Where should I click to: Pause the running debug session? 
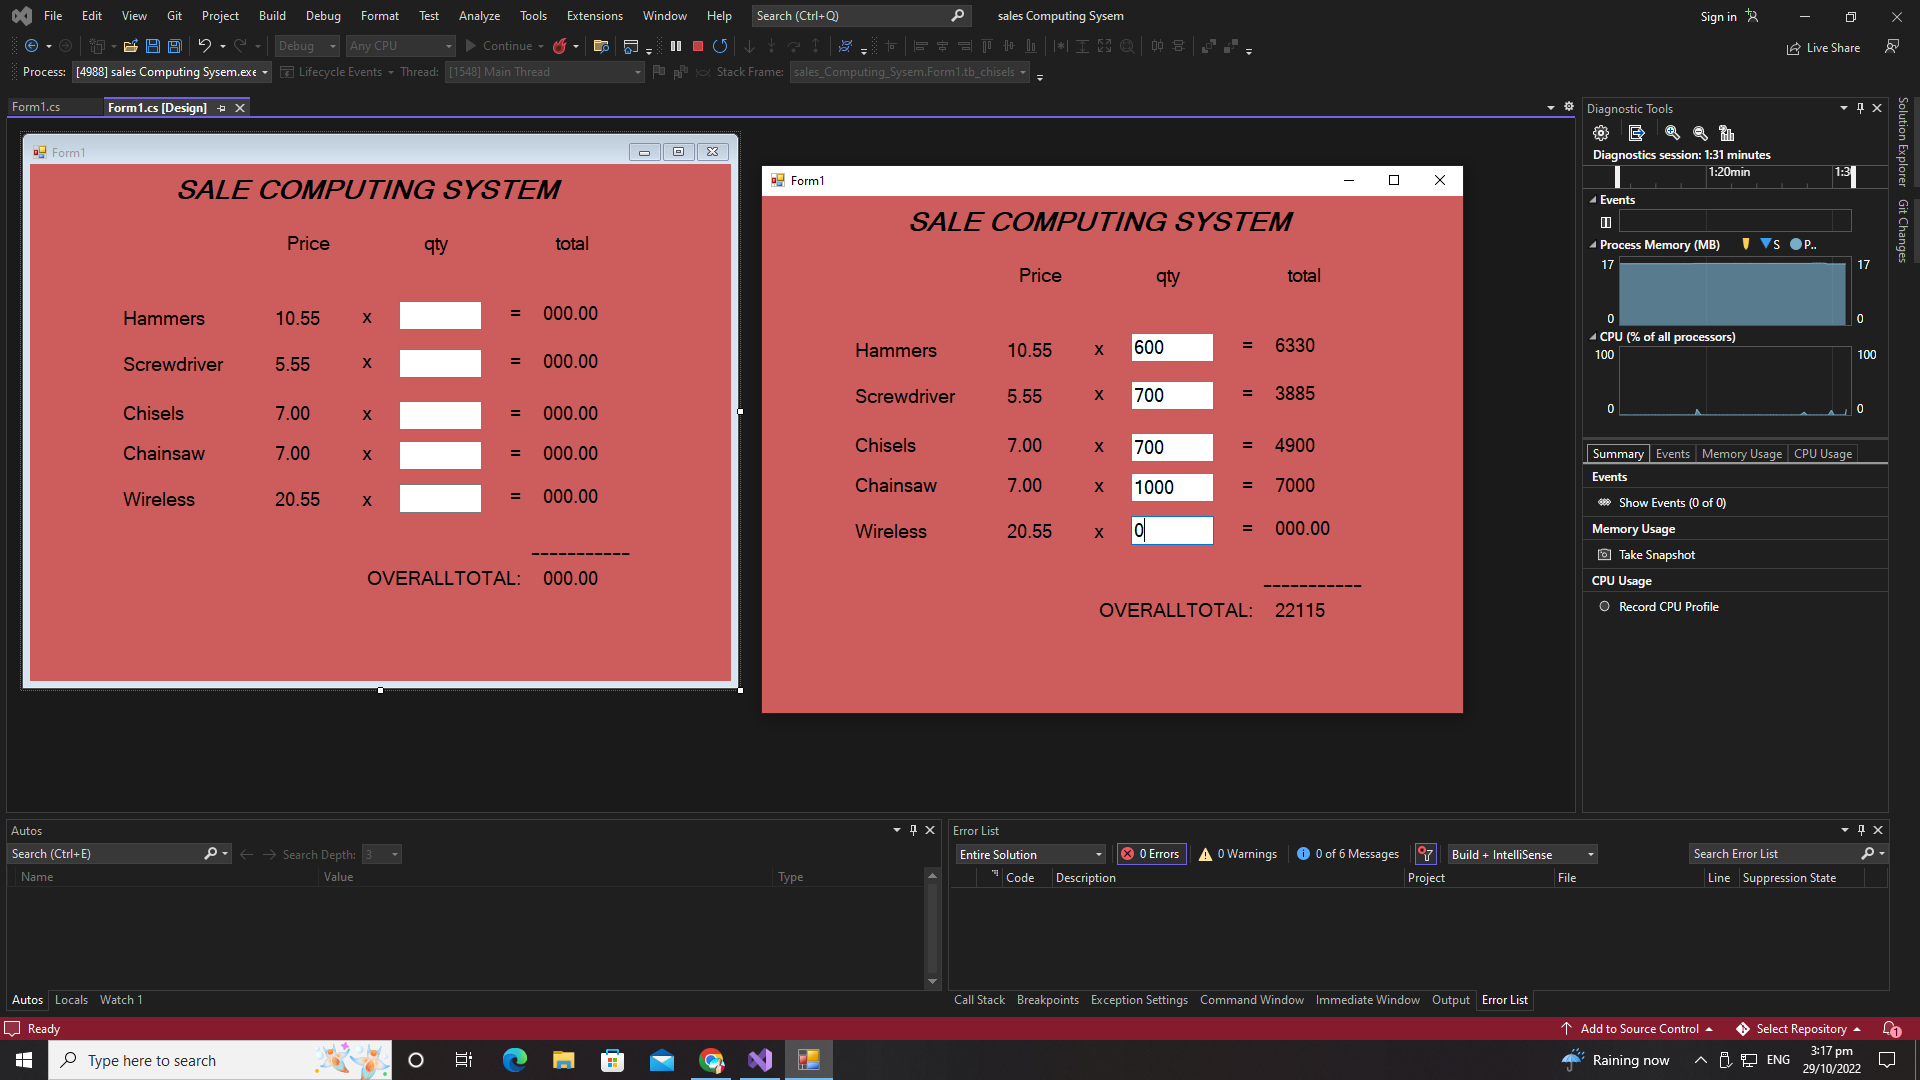pyautogui.click(x=676, y=46)
